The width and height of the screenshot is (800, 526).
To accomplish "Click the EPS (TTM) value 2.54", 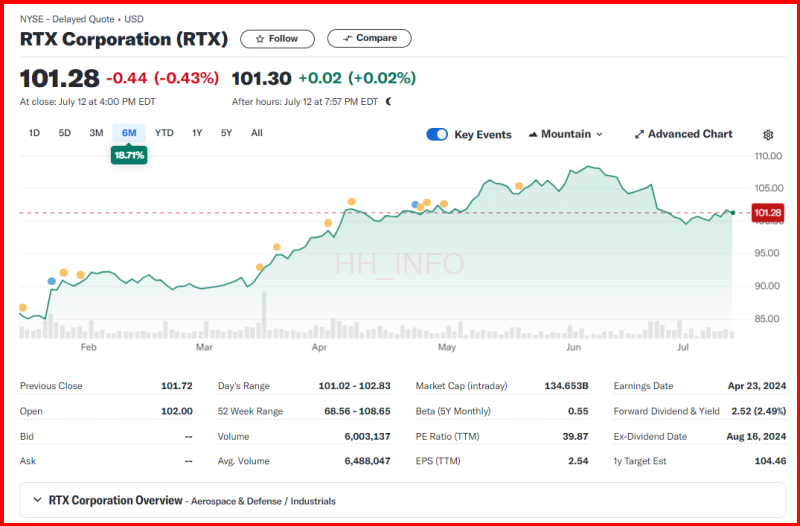I will point(579,461).
